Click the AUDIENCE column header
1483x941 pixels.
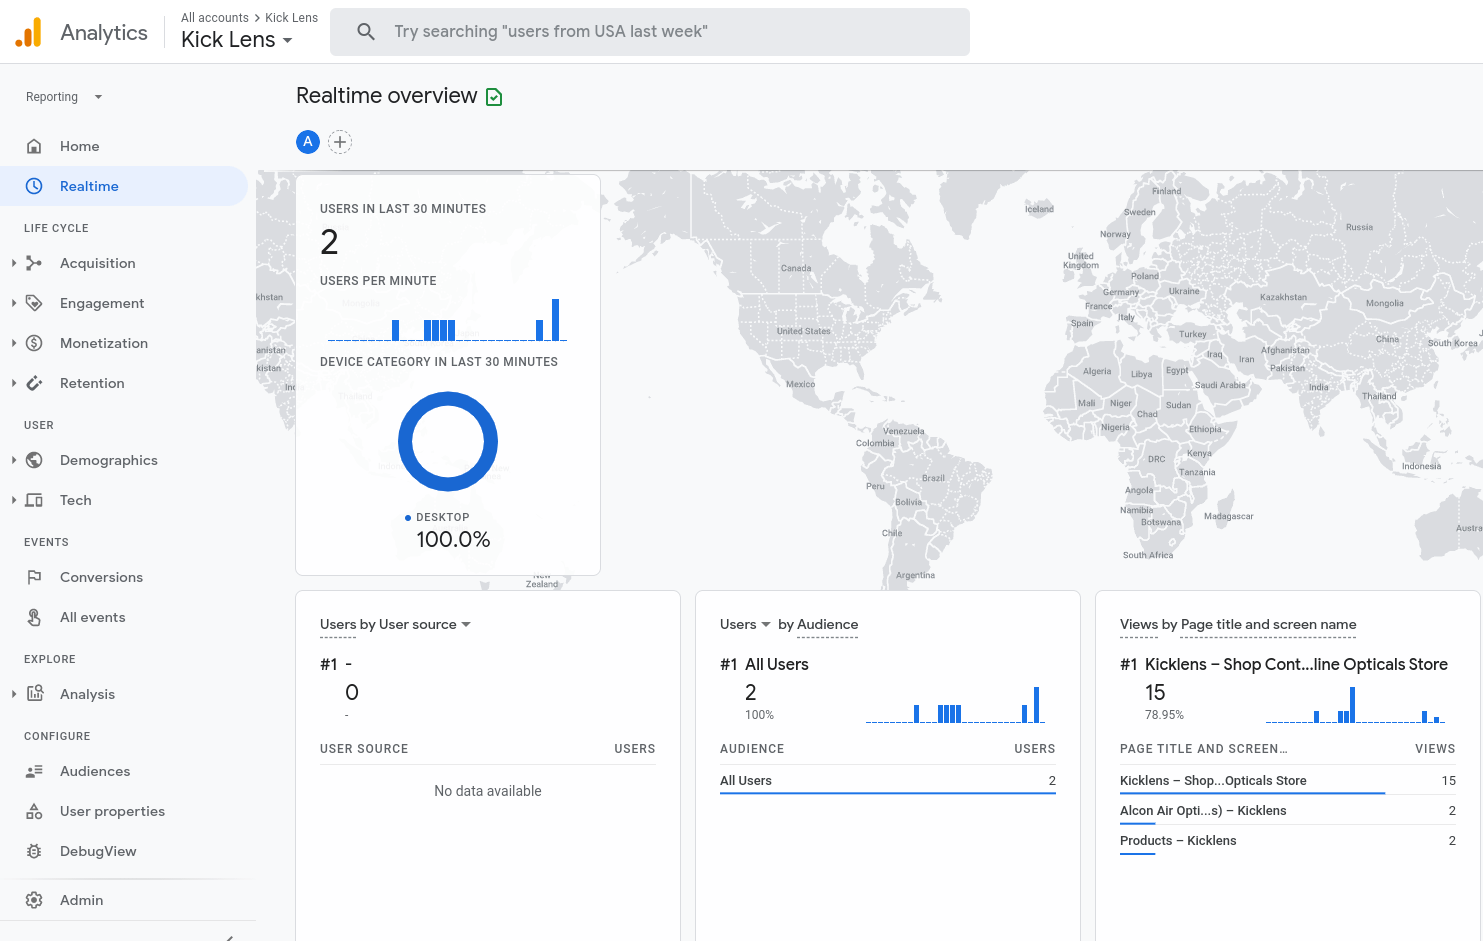coord(752,749)
